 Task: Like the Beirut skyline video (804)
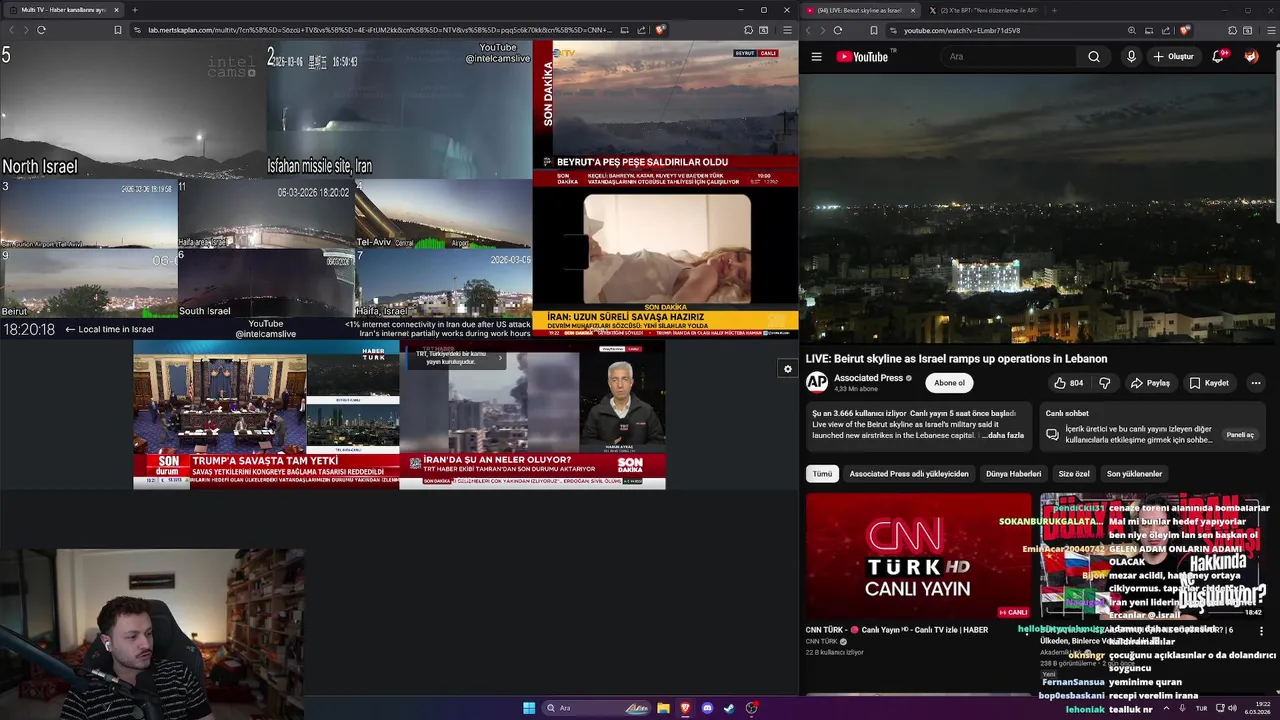click(x=1068, y=383)
